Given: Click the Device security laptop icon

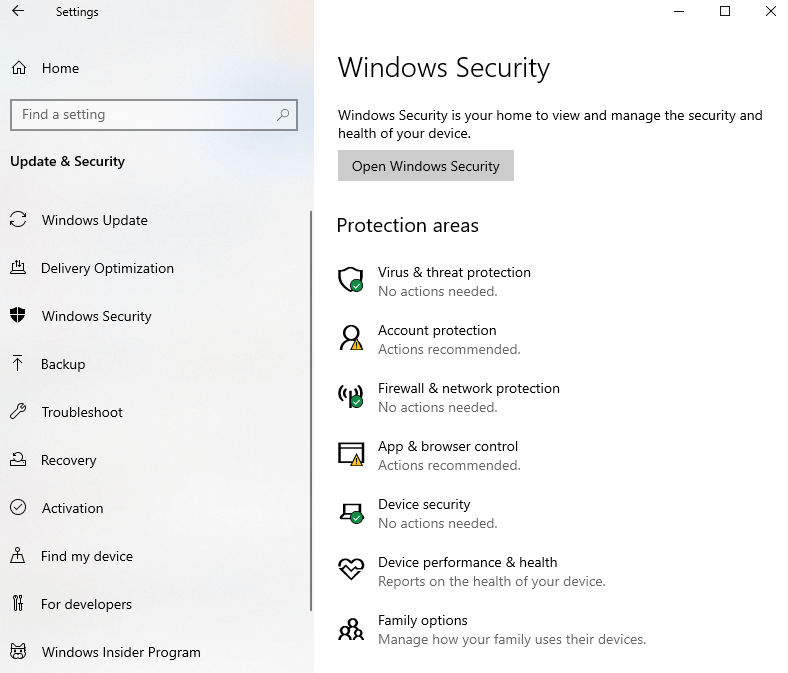Looking at the screenshot, I should [x=351, y=513].
